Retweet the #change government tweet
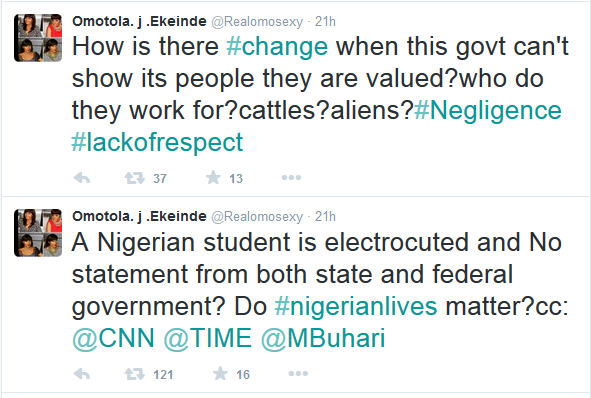591x398 pixels. tap(135, 178)
